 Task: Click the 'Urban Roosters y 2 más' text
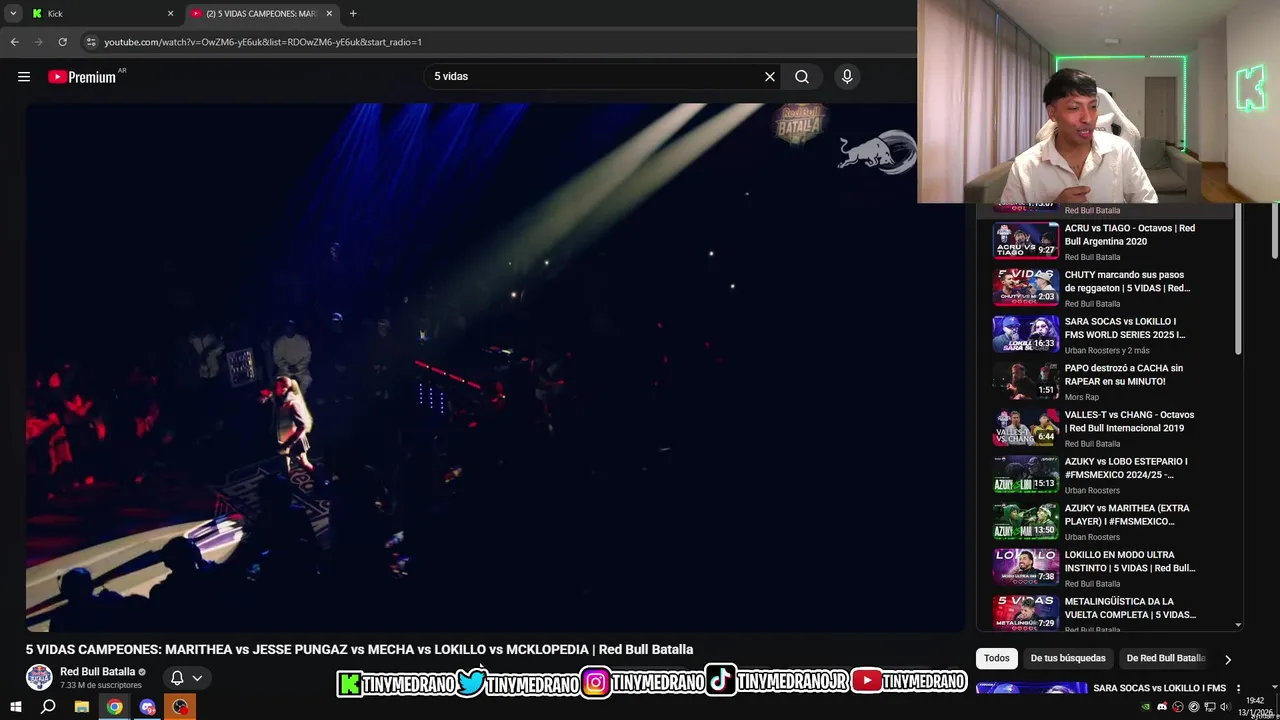coord(1107,350)
